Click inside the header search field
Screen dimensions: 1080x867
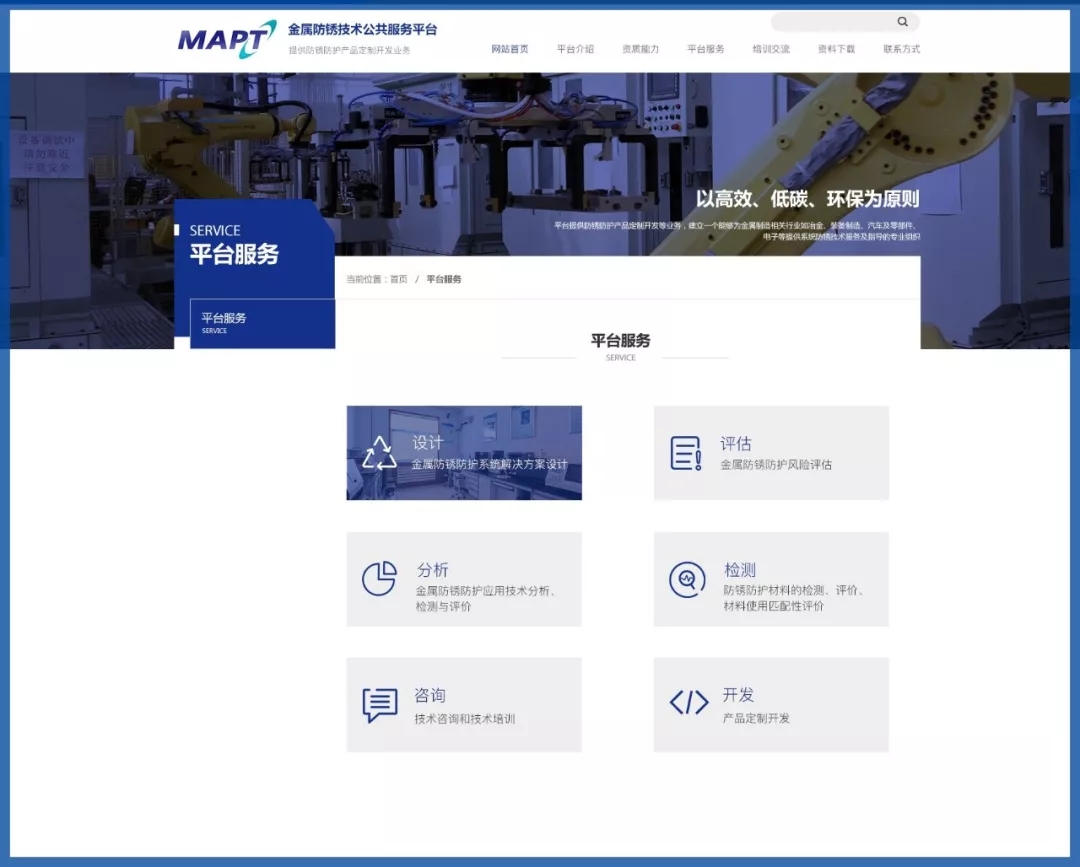832,22
